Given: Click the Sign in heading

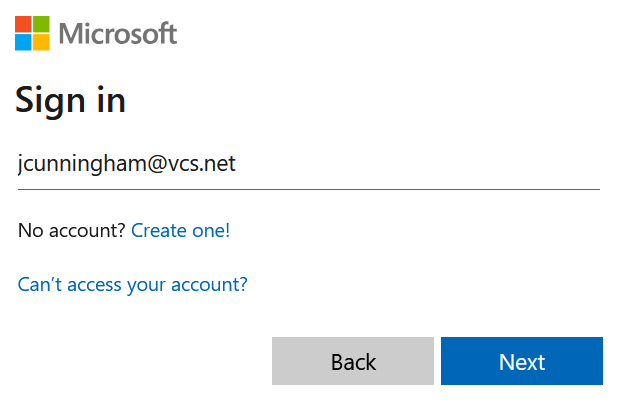Looking at the screenshot, I should pos(70,101).
